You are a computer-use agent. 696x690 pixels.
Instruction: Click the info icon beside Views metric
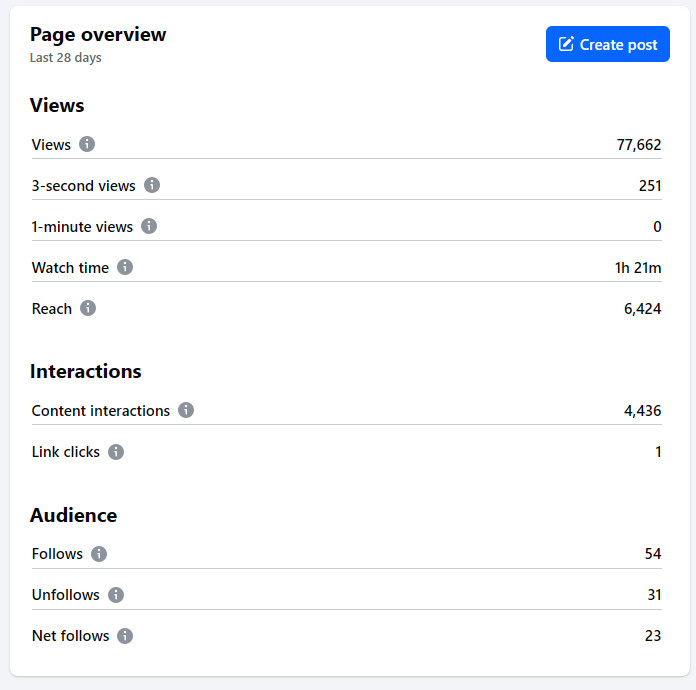(87, 144)
